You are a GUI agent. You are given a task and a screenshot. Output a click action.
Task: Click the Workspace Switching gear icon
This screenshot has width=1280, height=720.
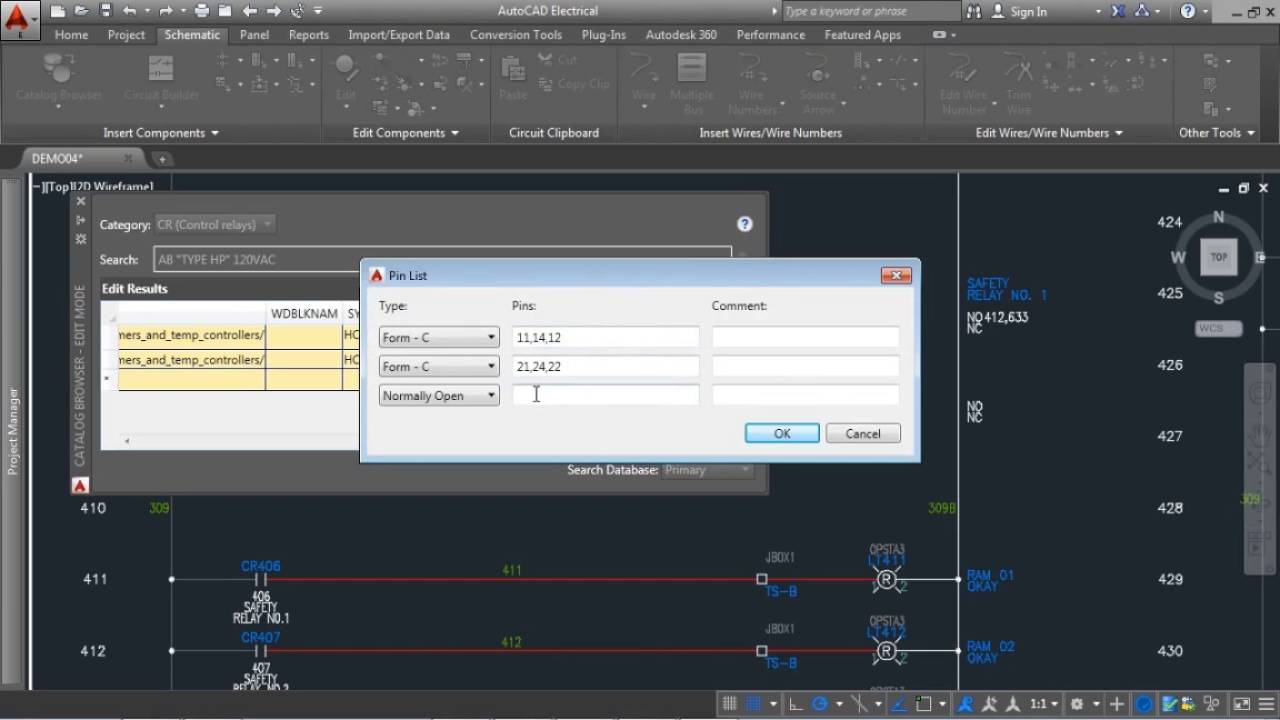coord(1077,704)
